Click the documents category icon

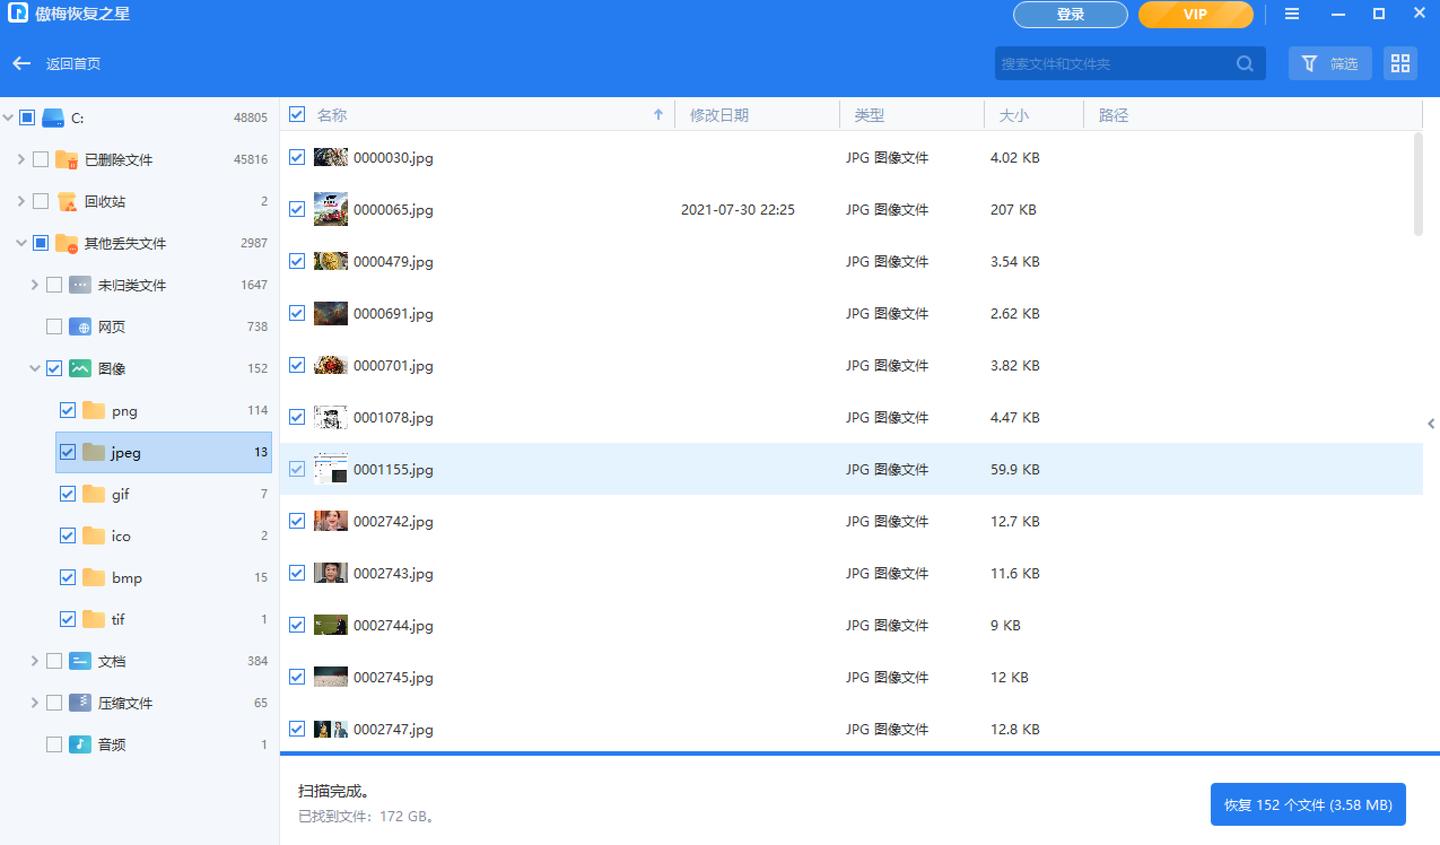pos(80,661)
